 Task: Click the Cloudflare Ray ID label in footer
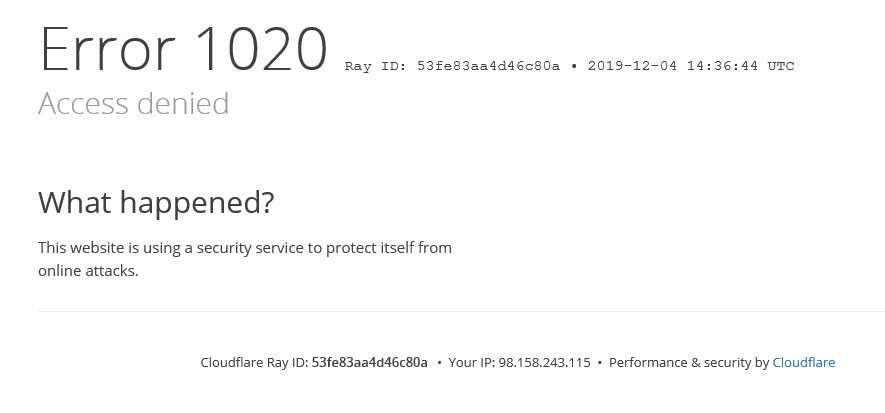point(255,362)
